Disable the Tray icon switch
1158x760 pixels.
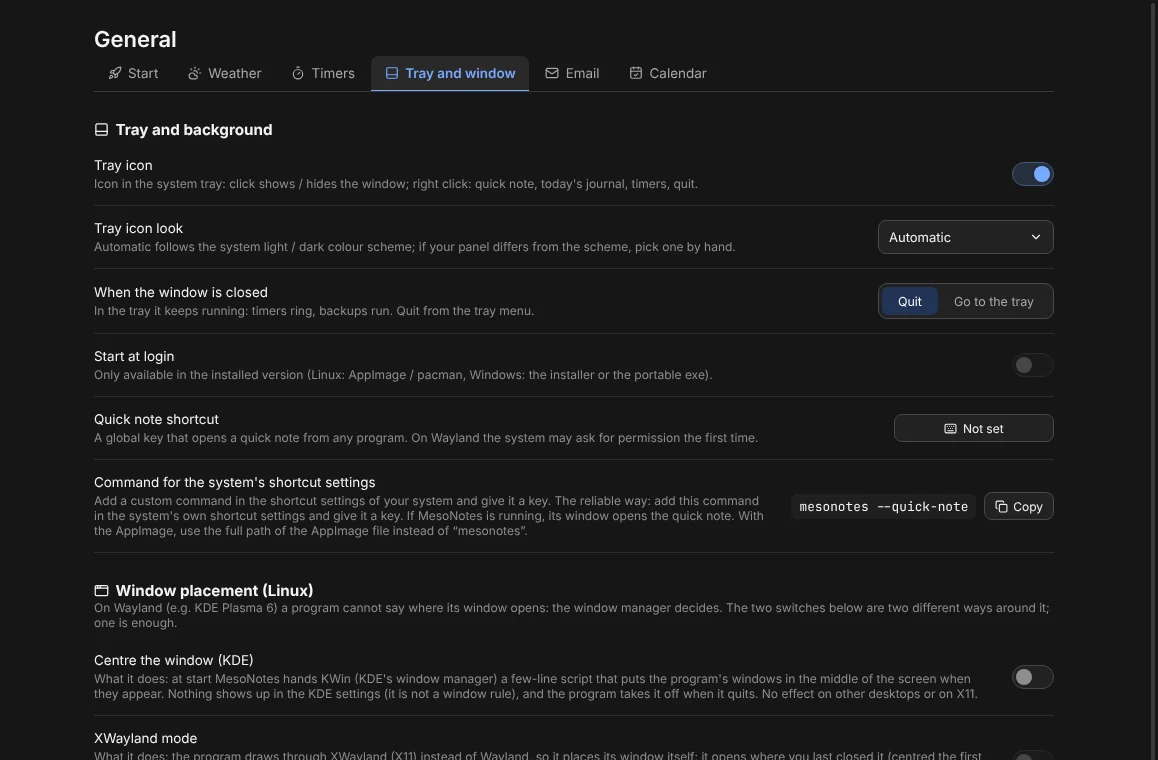1032,174
